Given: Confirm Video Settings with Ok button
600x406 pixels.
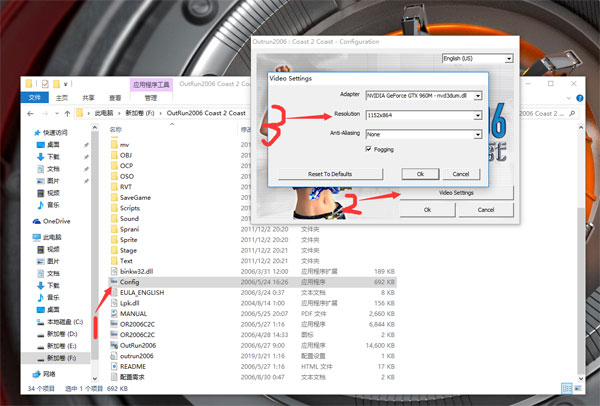Looking at the screenshot, I should point(420,174).
